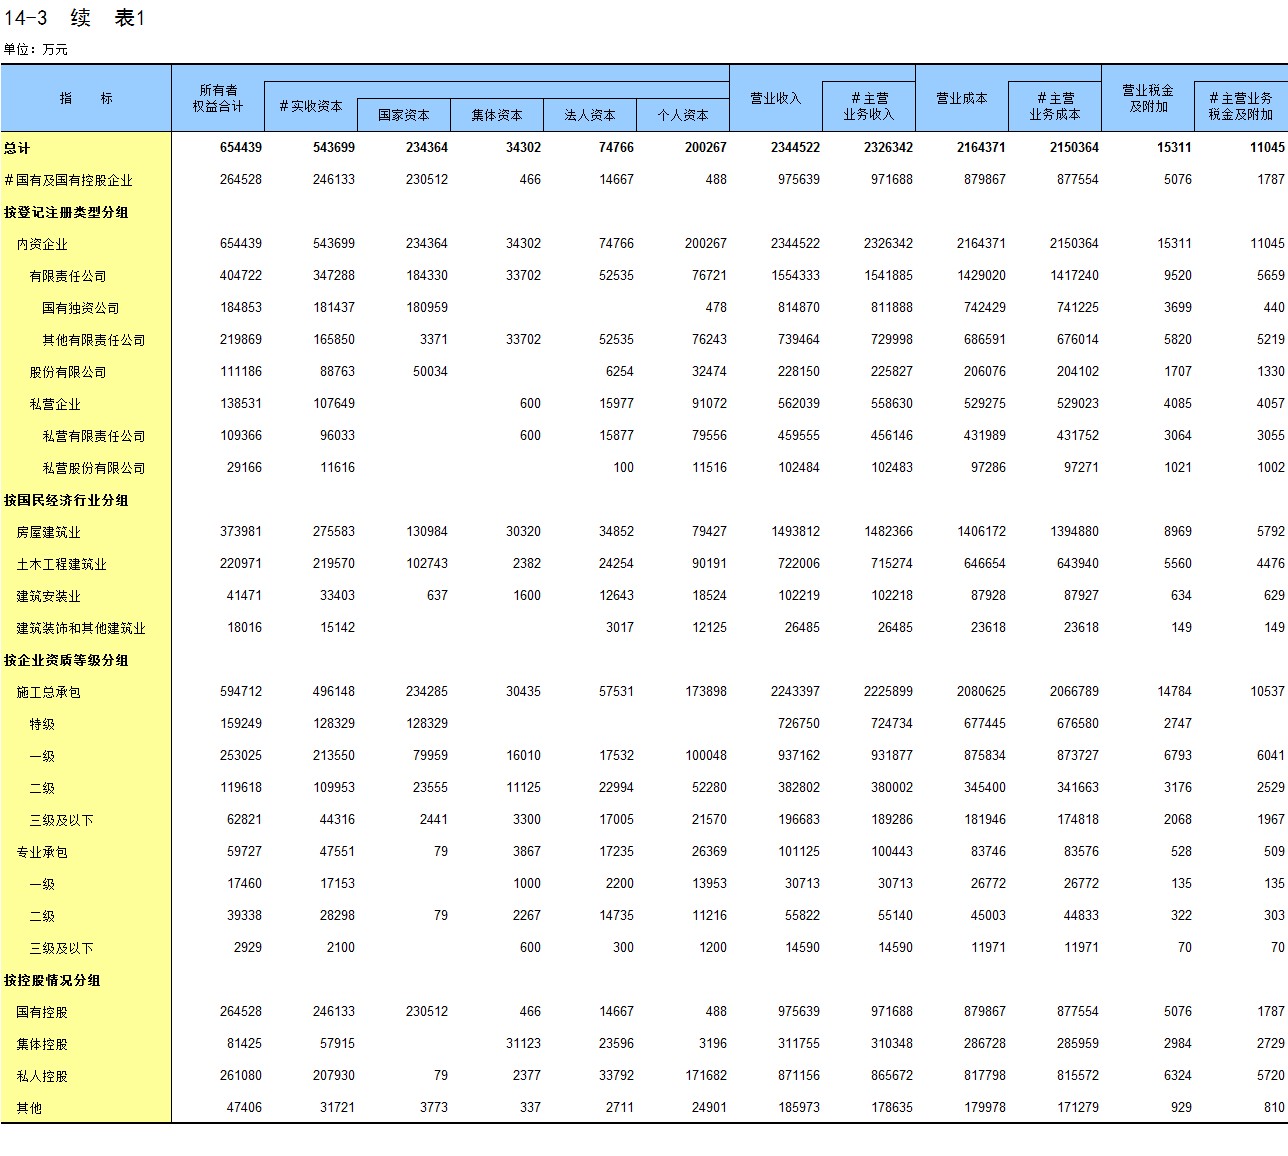Click the 总计 row label
The width and height of the screenshot is (1288, 1156).
[17, 148]
